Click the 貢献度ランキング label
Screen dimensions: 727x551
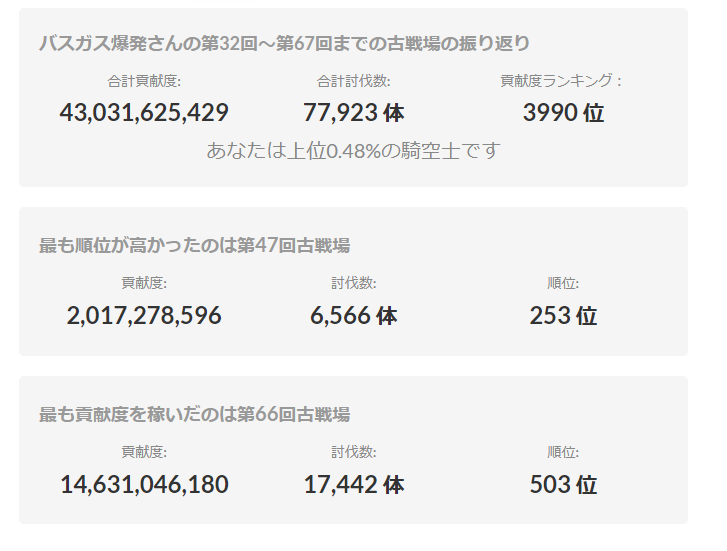[562, 81]
